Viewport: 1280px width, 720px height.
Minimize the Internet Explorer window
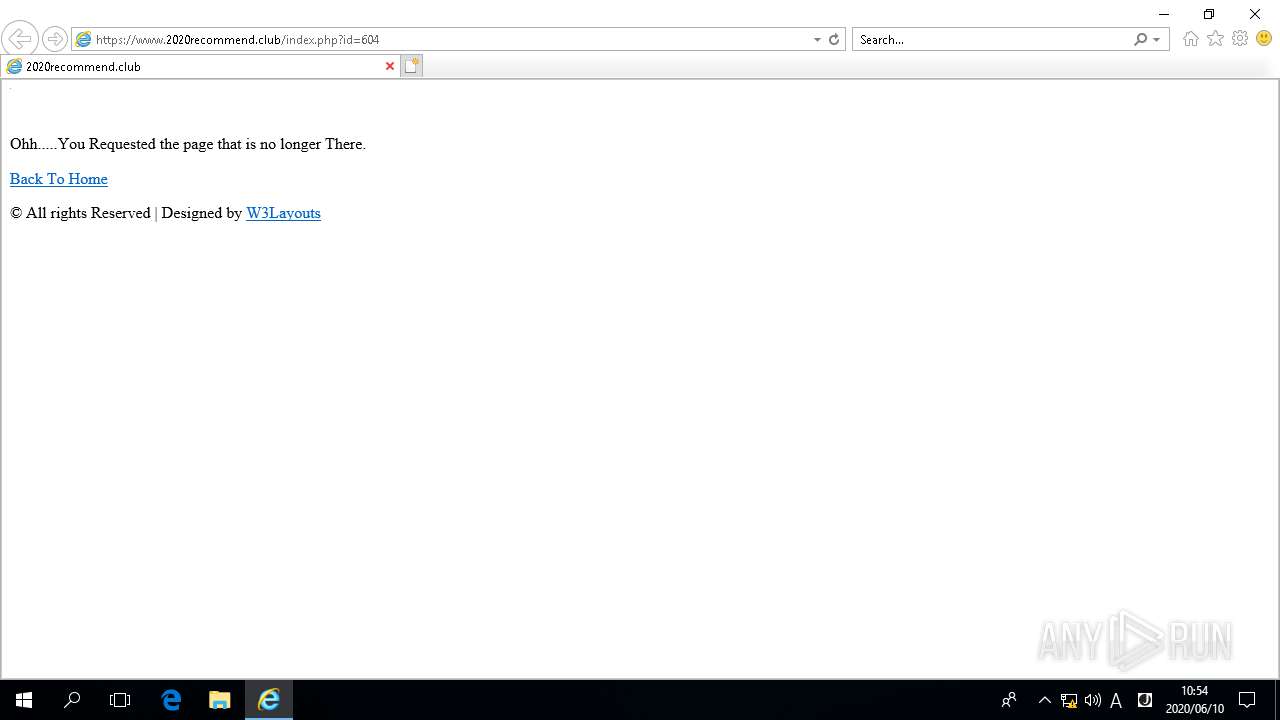(x=1163, y=14)
